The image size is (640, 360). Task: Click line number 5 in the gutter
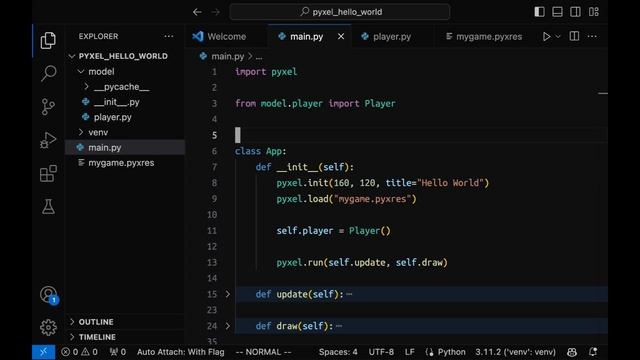[214, 135]
